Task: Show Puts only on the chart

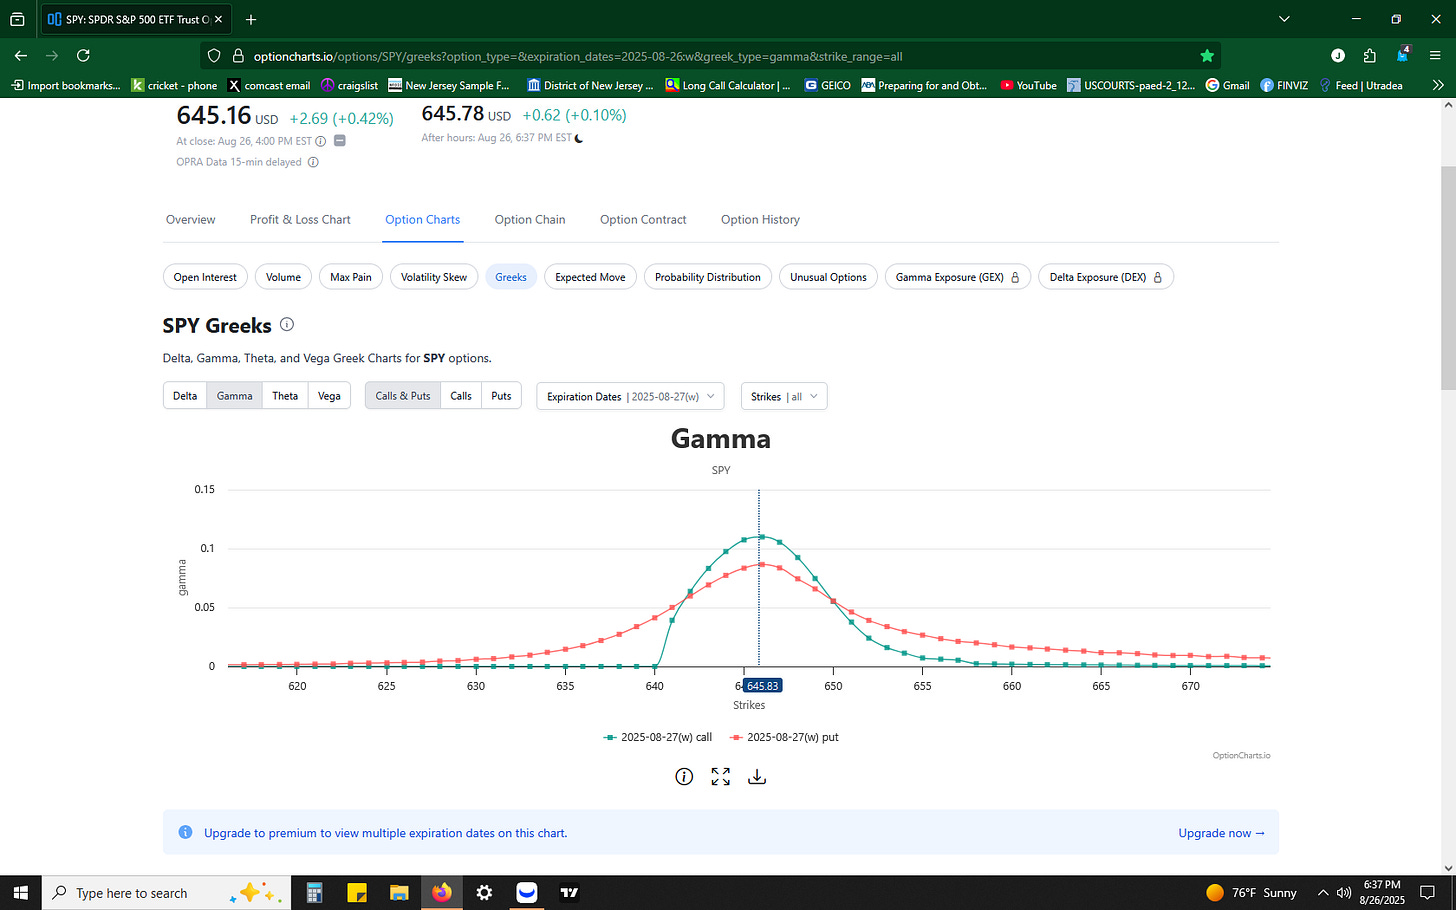Action: (x=501, y=396)
